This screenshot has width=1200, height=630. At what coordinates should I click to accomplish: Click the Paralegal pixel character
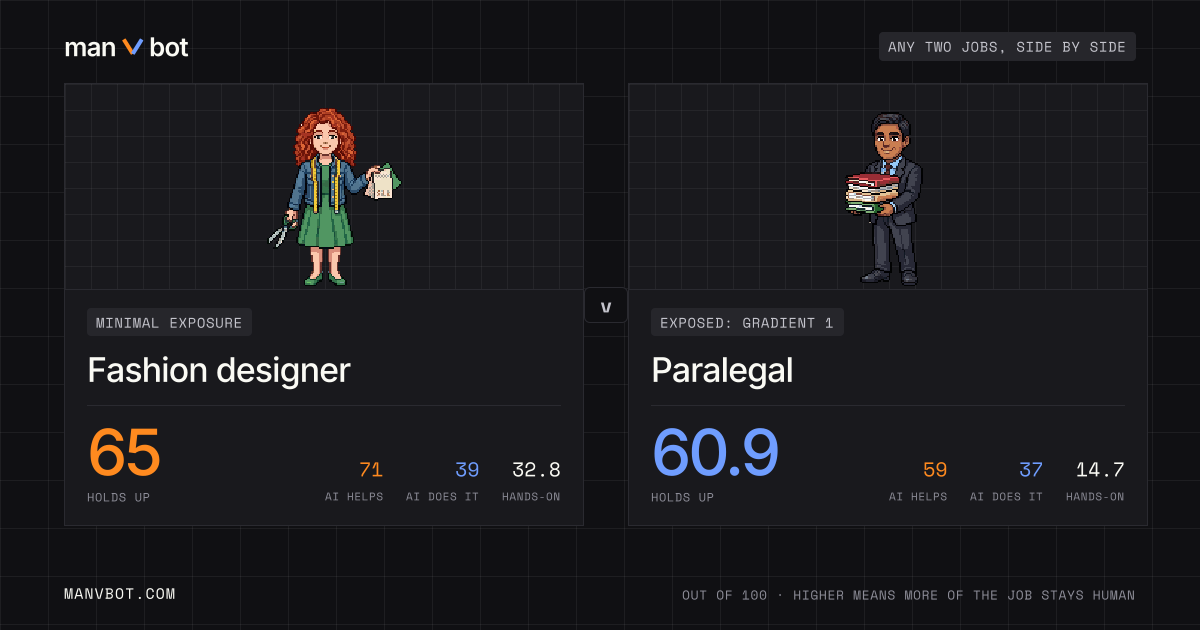pos(884,198)
